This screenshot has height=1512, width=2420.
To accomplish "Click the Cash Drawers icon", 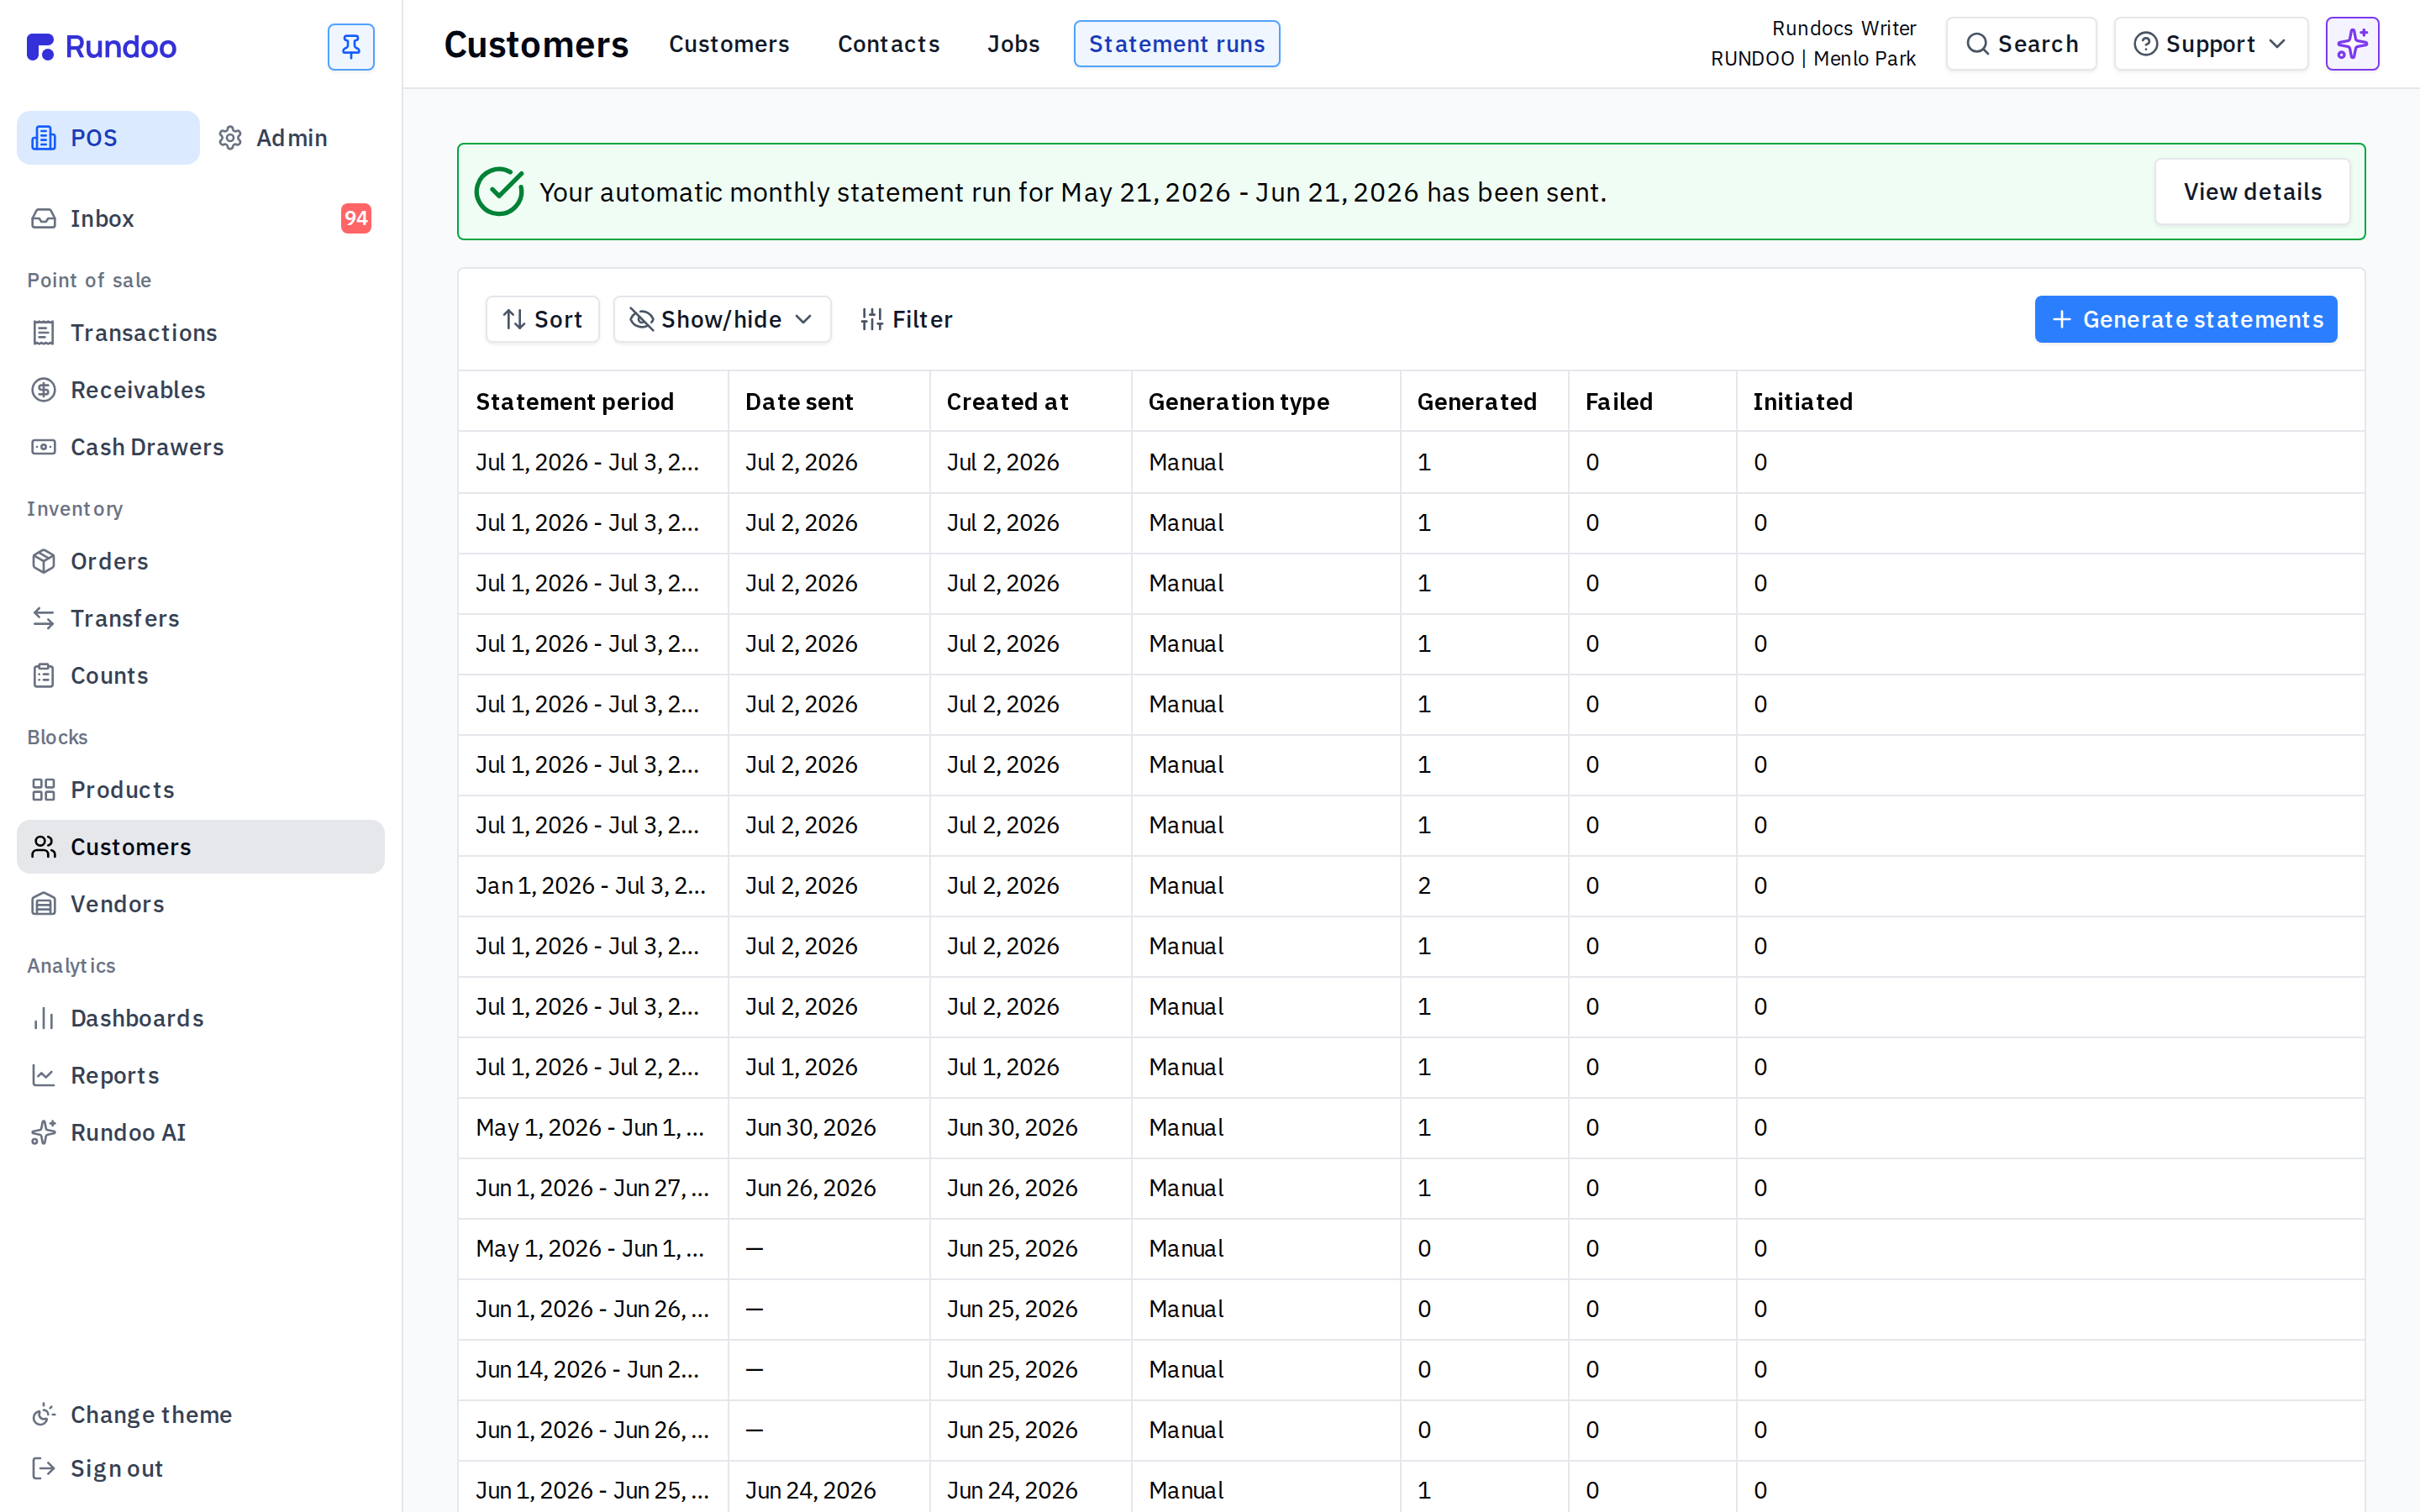I will pyautogui.click(x=43, y=447).
